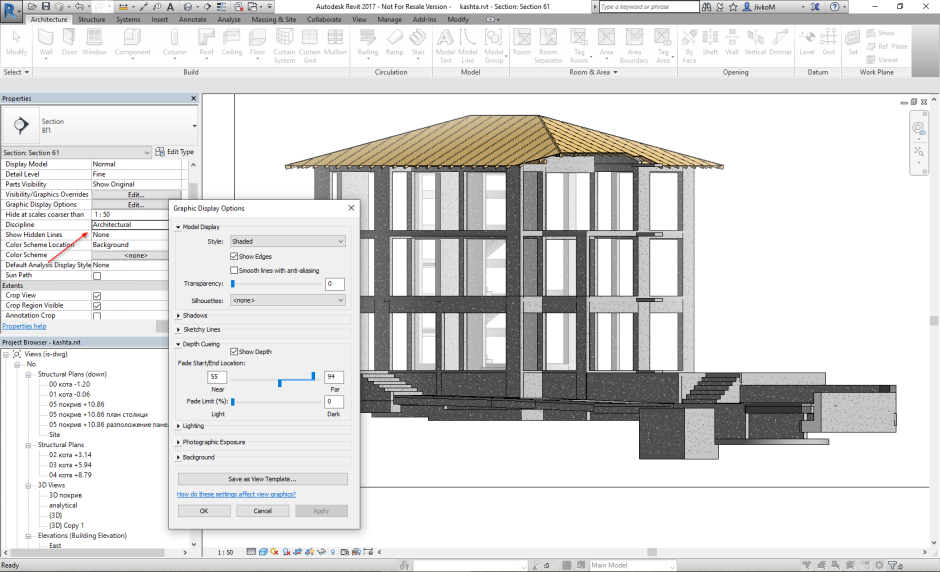
Task: Click Save as View Template button
Action: (x=263, y=479)
